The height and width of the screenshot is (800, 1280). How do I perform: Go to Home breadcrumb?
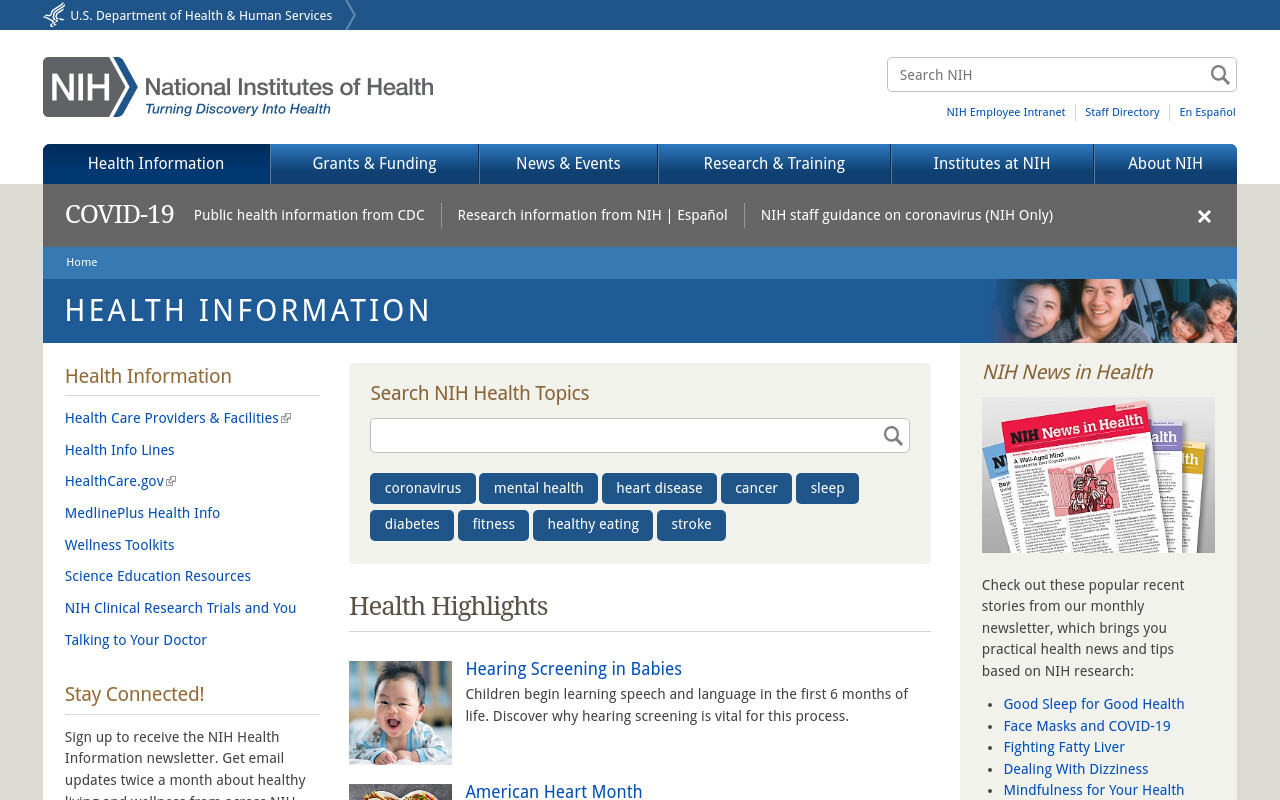click(82, 262)
